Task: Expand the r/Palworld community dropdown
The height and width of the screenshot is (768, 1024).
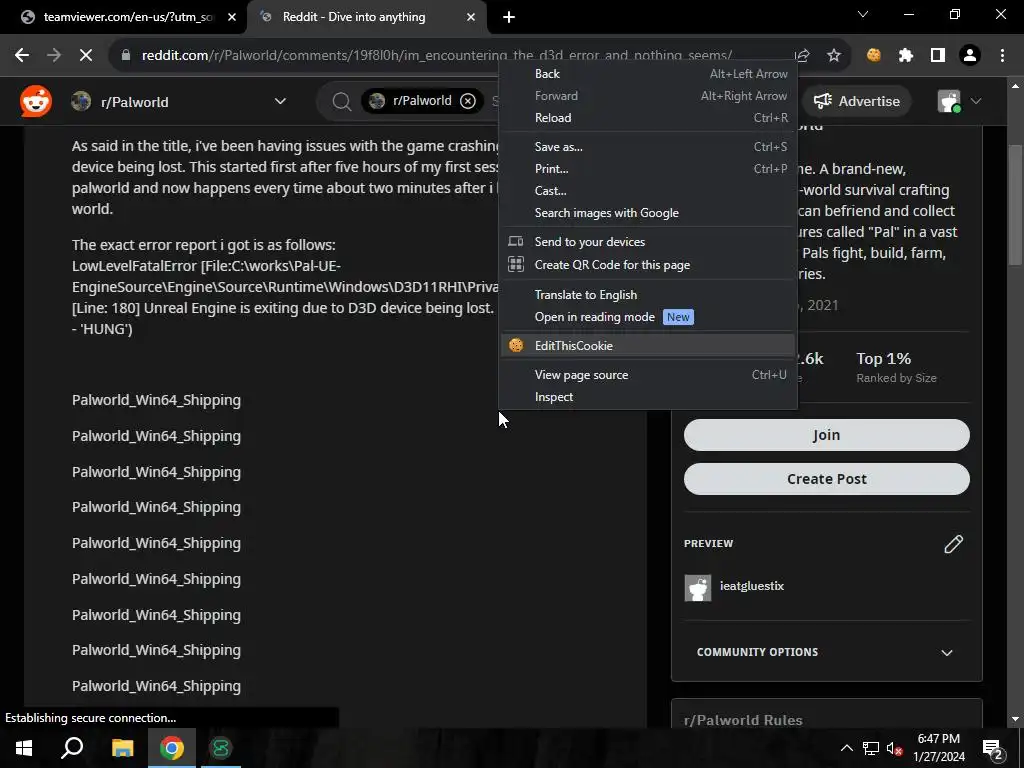Action: point(280,101)
